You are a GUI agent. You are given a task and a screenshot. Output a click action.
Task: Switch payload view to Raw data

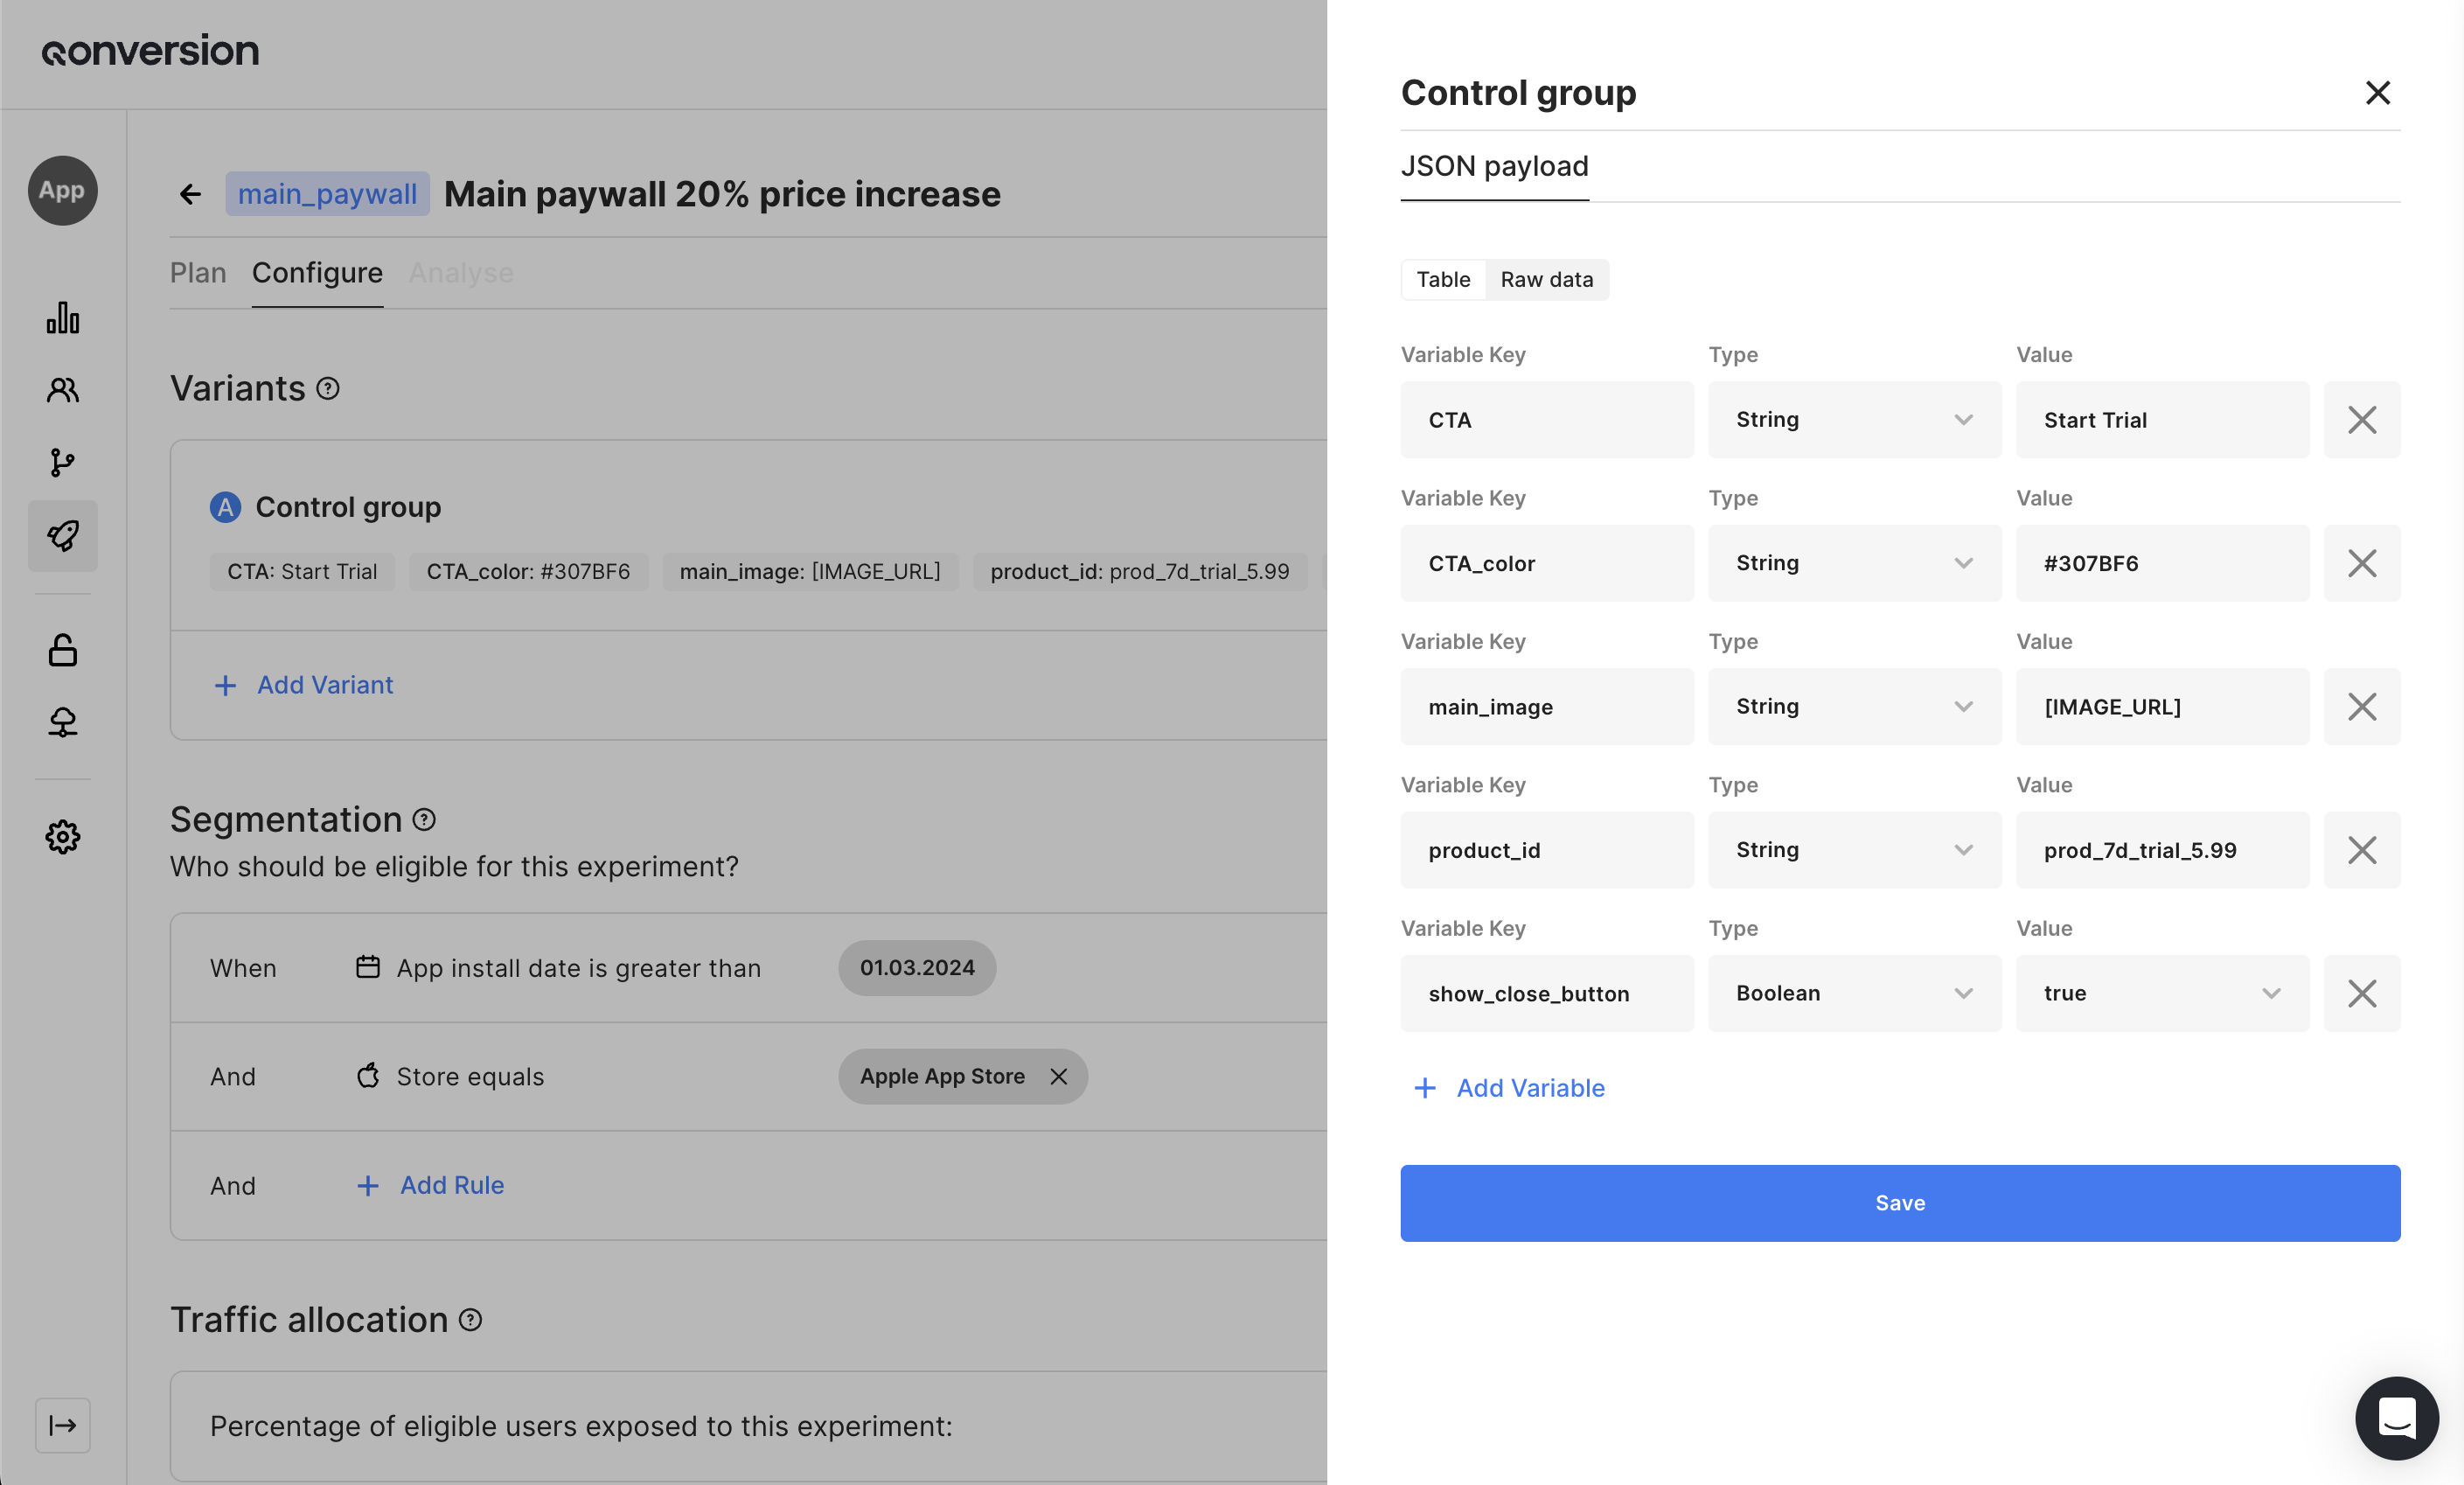[1546, 279]
